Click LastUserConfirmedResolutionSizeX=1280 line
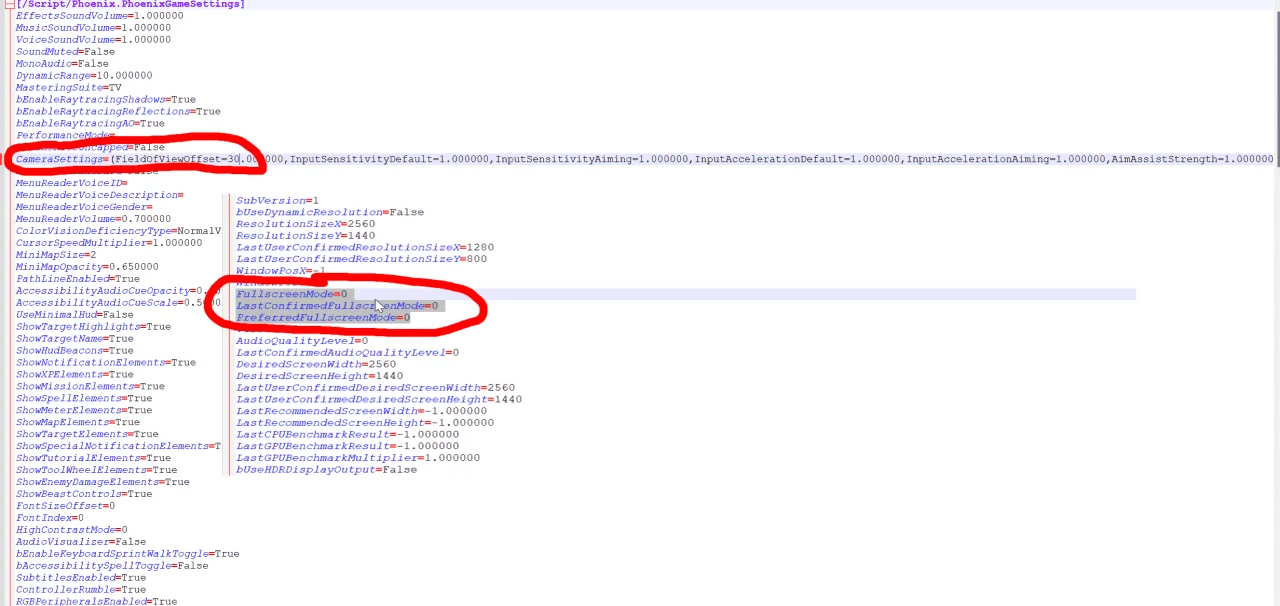The image size is (1280, 606). (x=365, y=248)
